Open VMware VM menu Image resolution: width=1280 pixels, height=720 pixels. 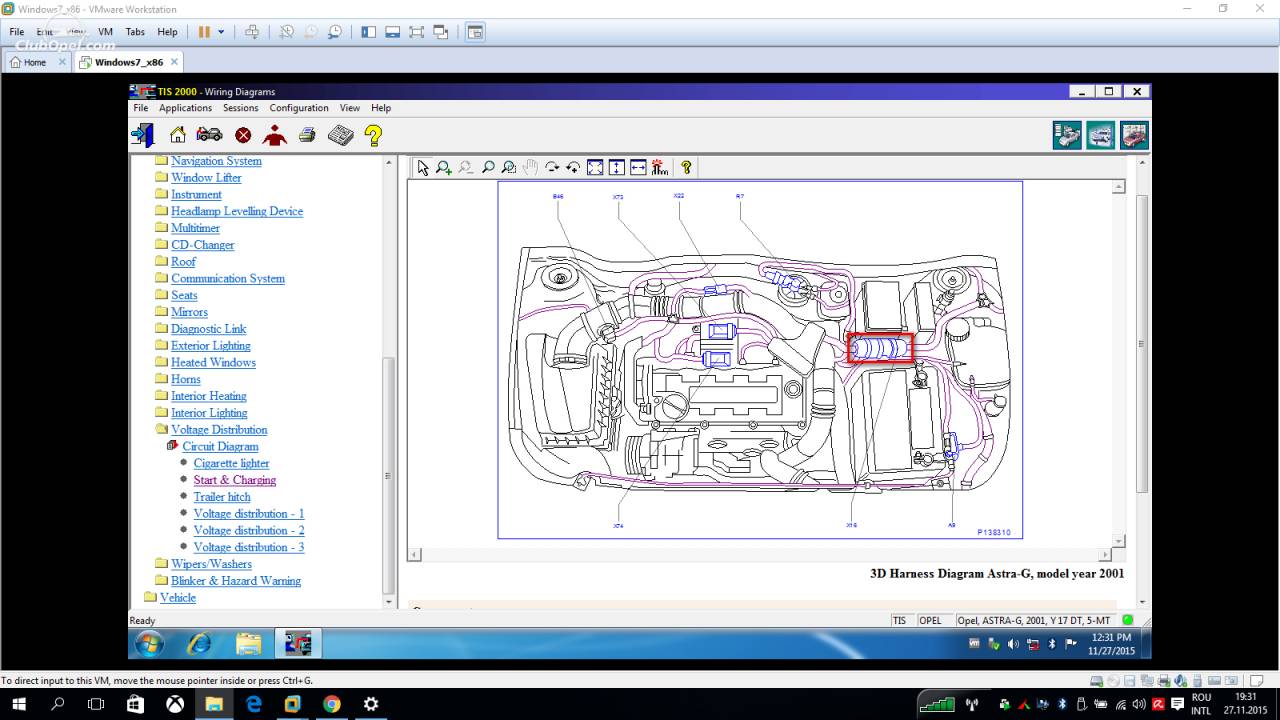click(105, 32)
